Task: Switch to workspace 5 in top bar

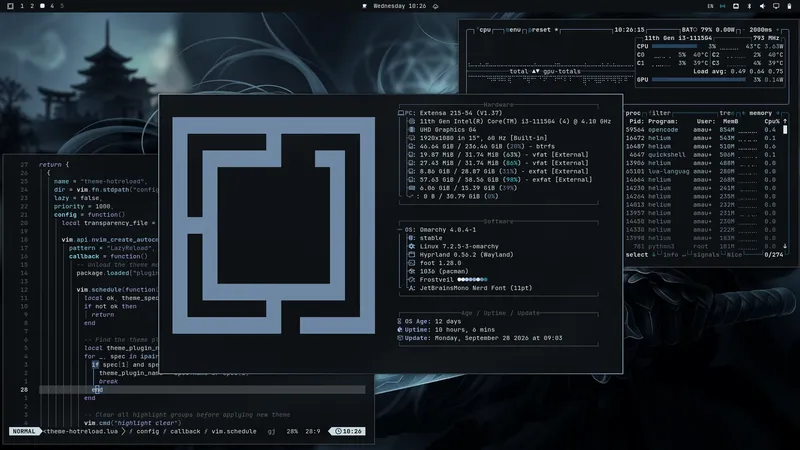Action: click(x=62, y=6)
